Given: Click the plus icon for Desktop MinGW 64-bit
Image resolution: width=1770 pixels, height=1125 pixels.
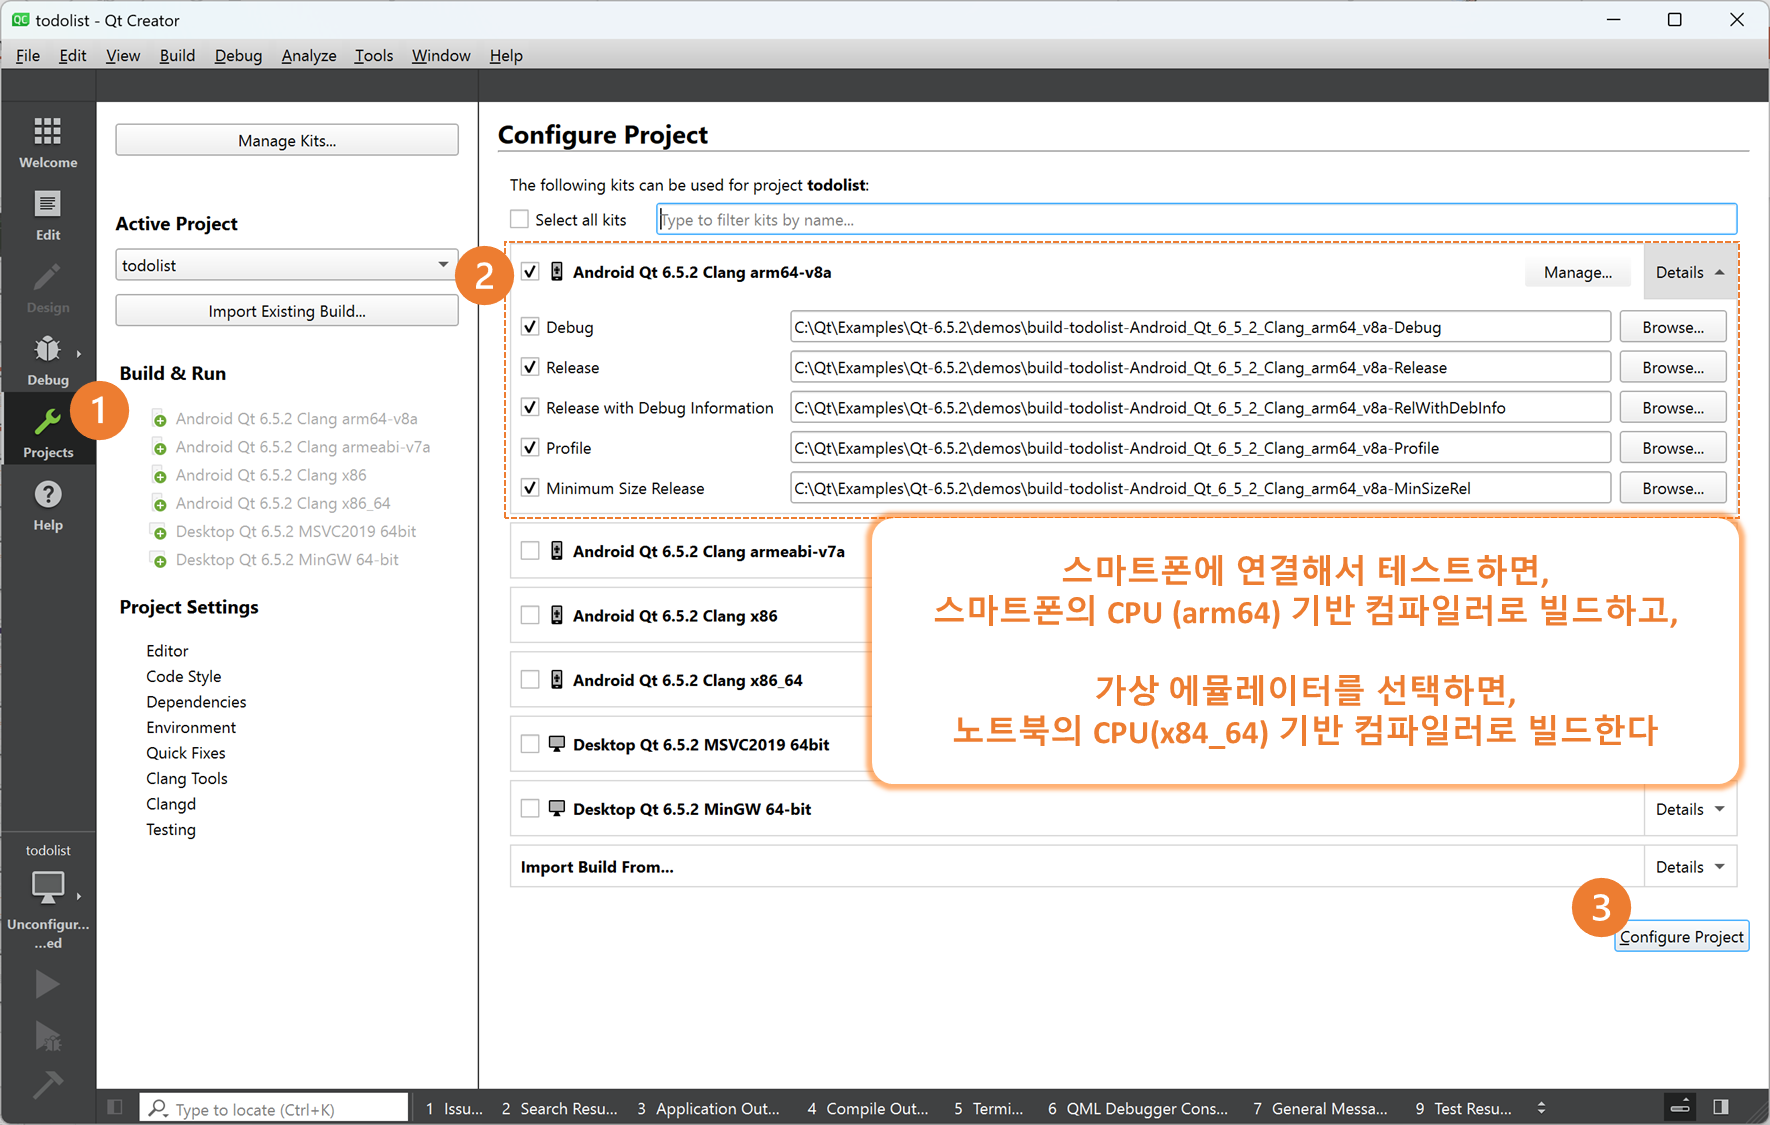Looking at the screenshot, I should (159, 560).
